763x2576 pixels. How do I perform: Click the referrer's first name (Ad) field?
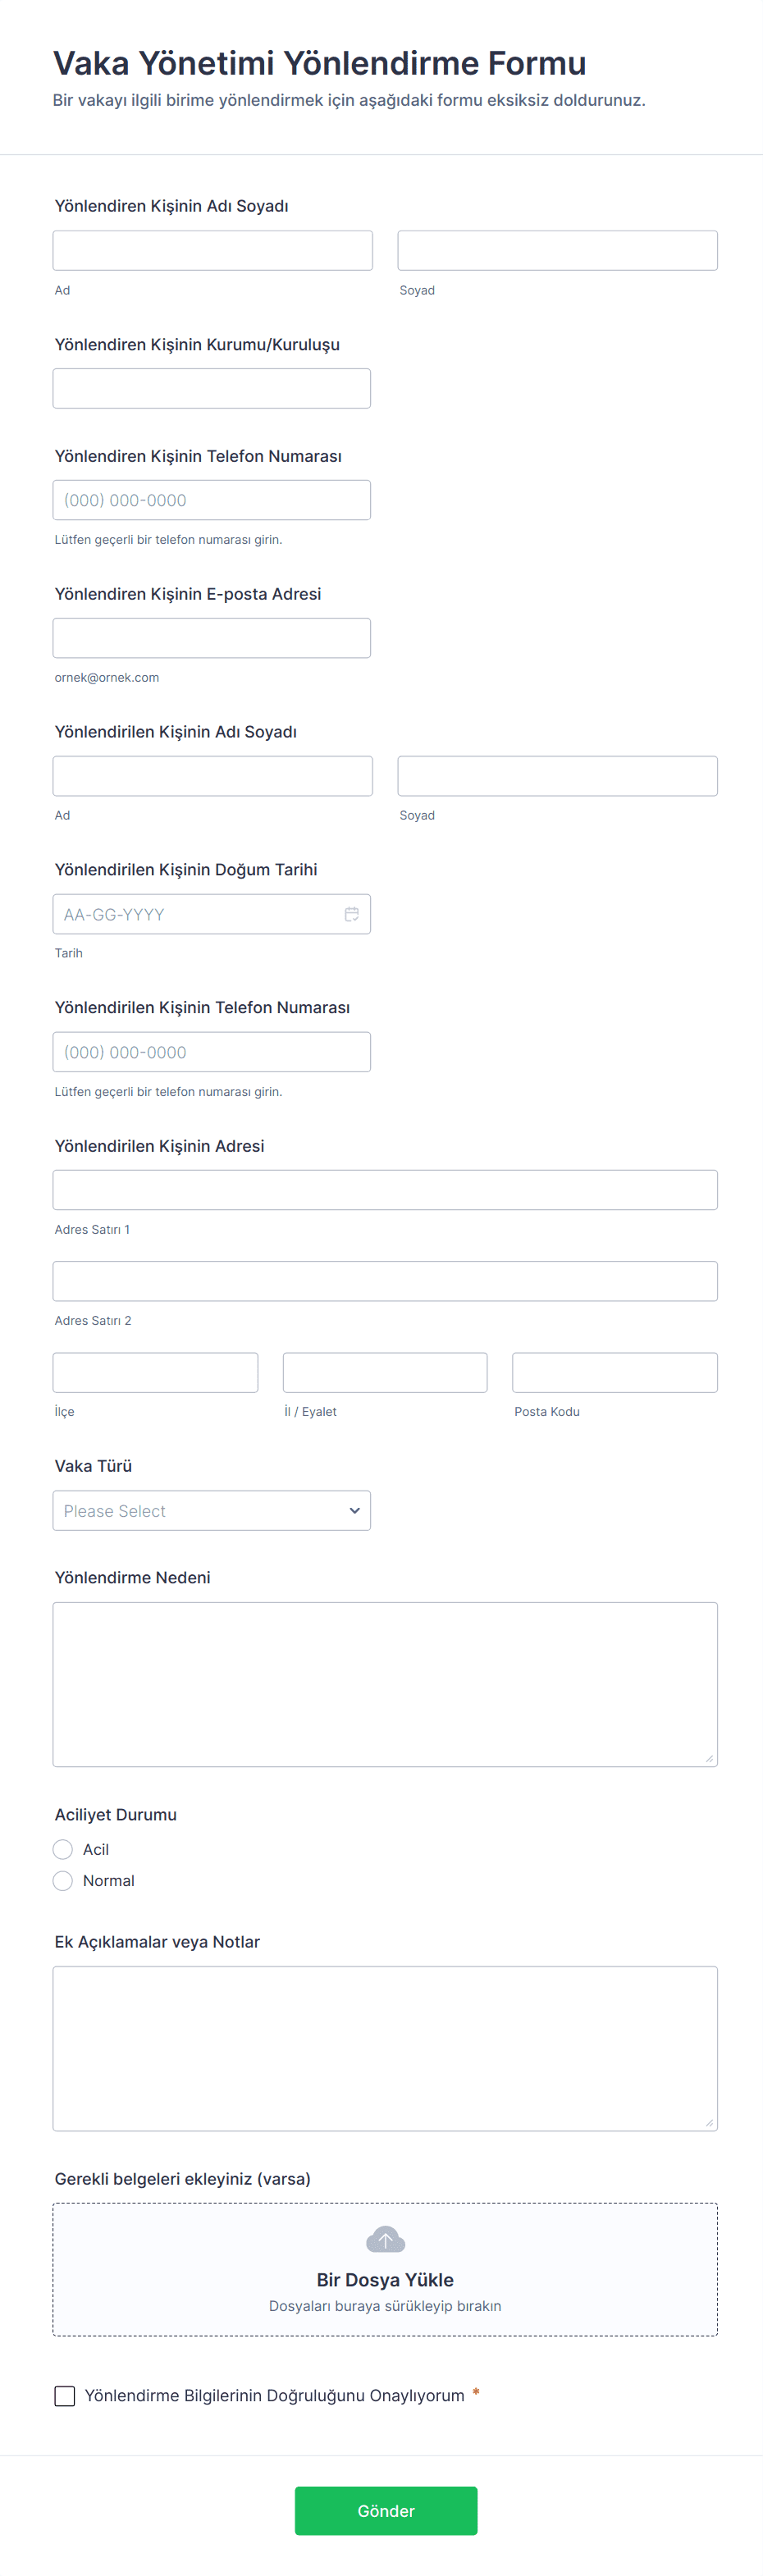212,251
